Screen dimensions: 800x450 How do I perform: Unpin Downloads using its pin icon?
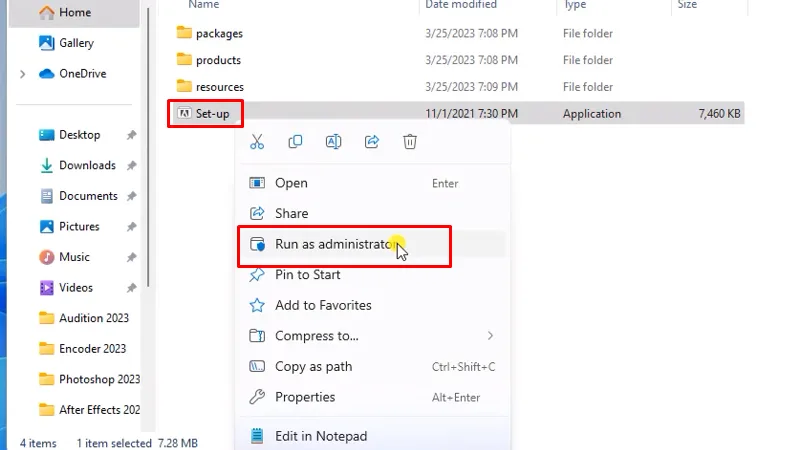pos(132,165)
